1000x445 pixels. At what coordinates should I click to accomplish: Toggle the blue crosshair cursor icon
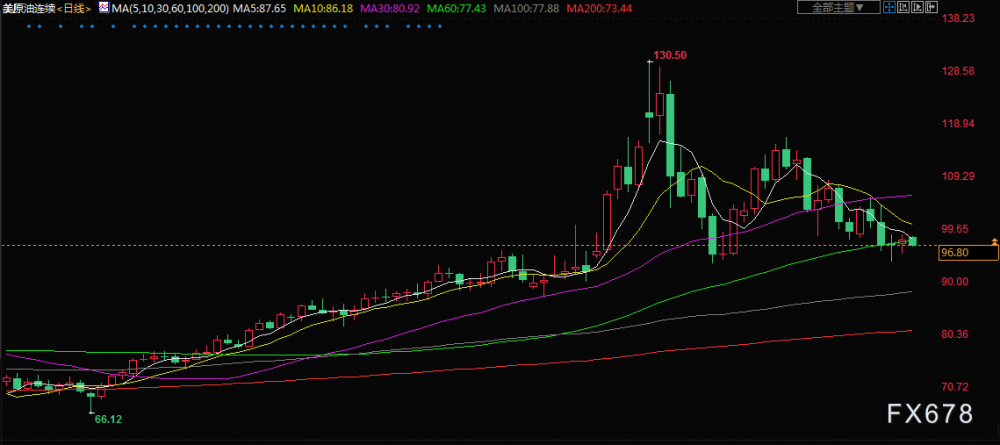click(890, 7)
